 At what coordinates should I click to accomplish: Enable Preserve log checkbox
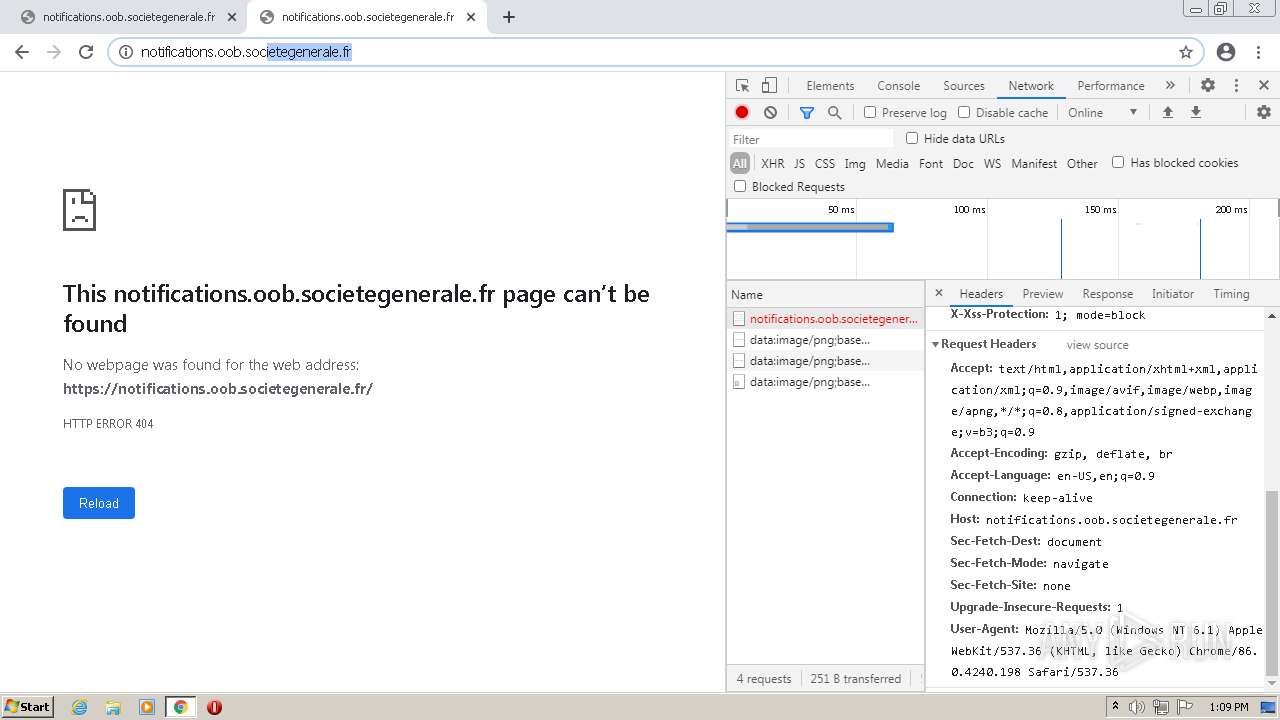click(x=870, y=112)
